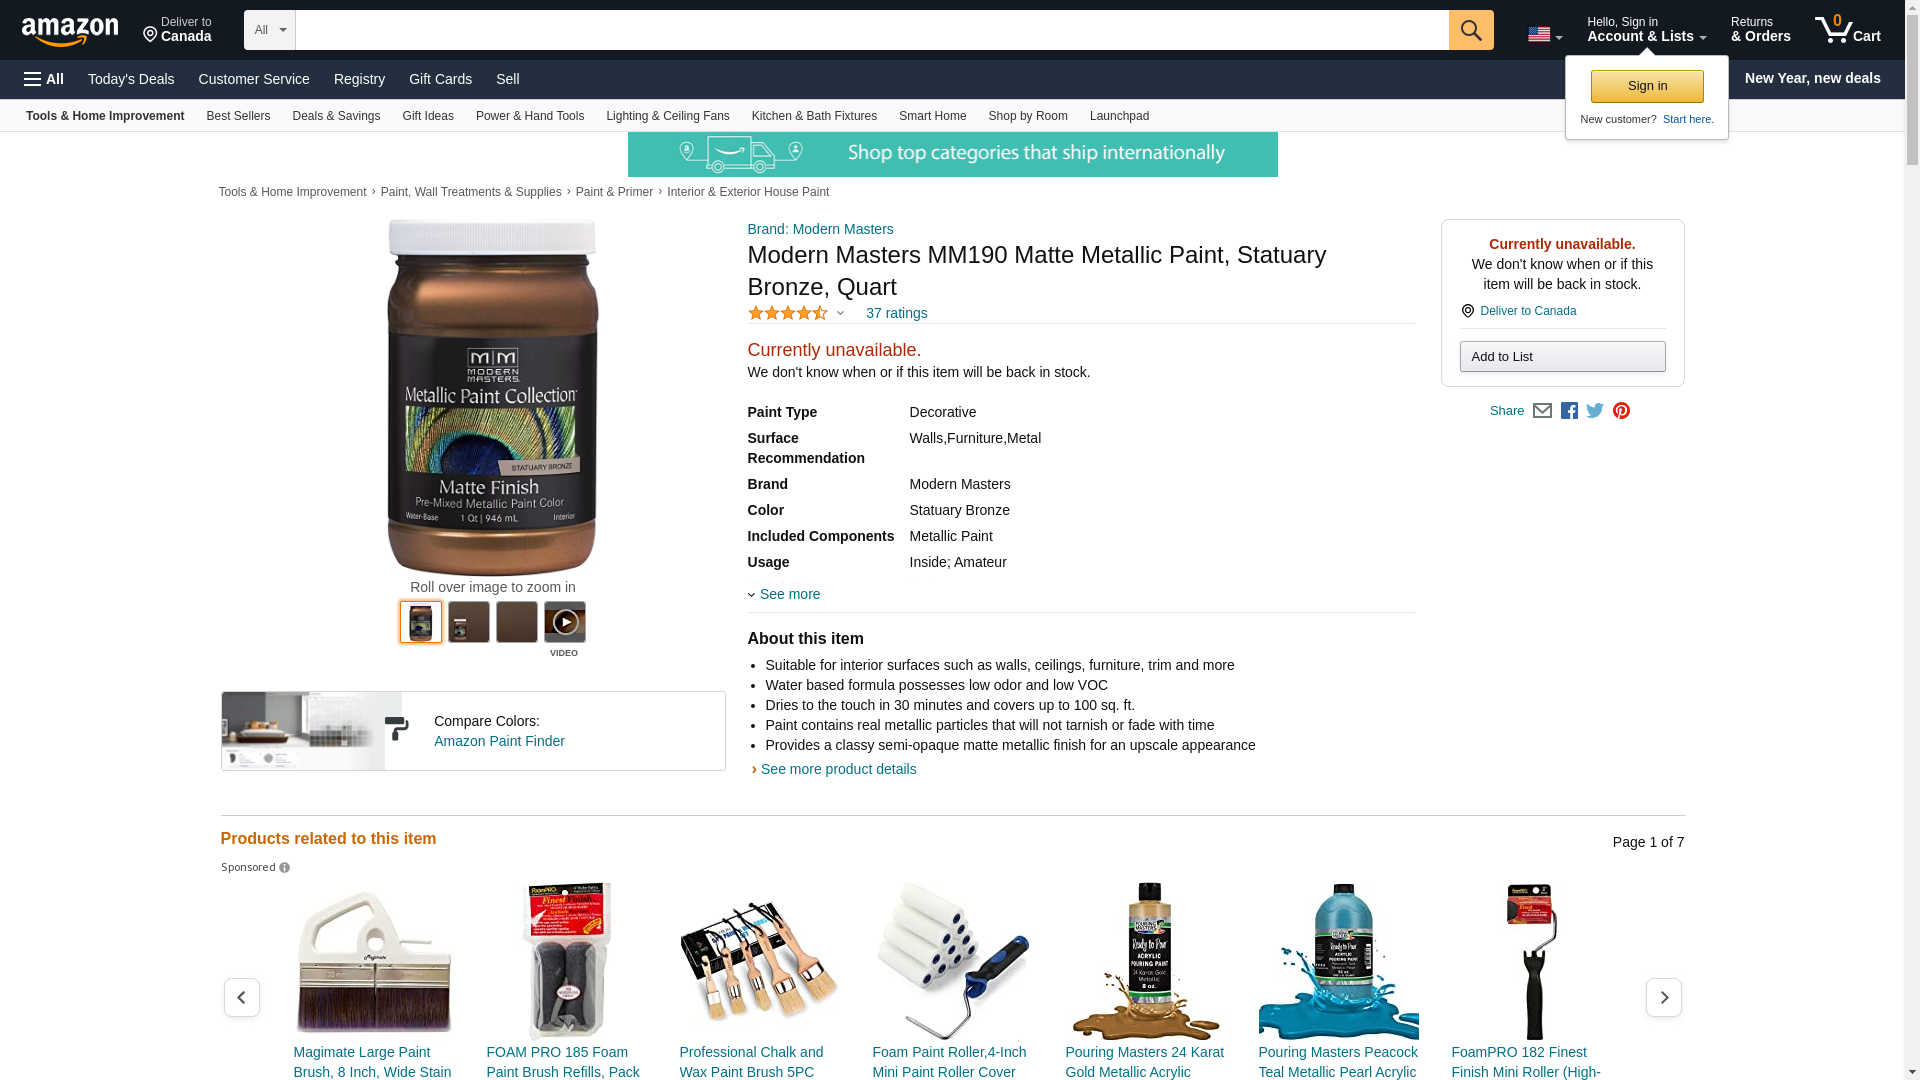1920x1080 pixels.
Task: Open the country flag language dropdown
Action: (x=1545, y=34)
